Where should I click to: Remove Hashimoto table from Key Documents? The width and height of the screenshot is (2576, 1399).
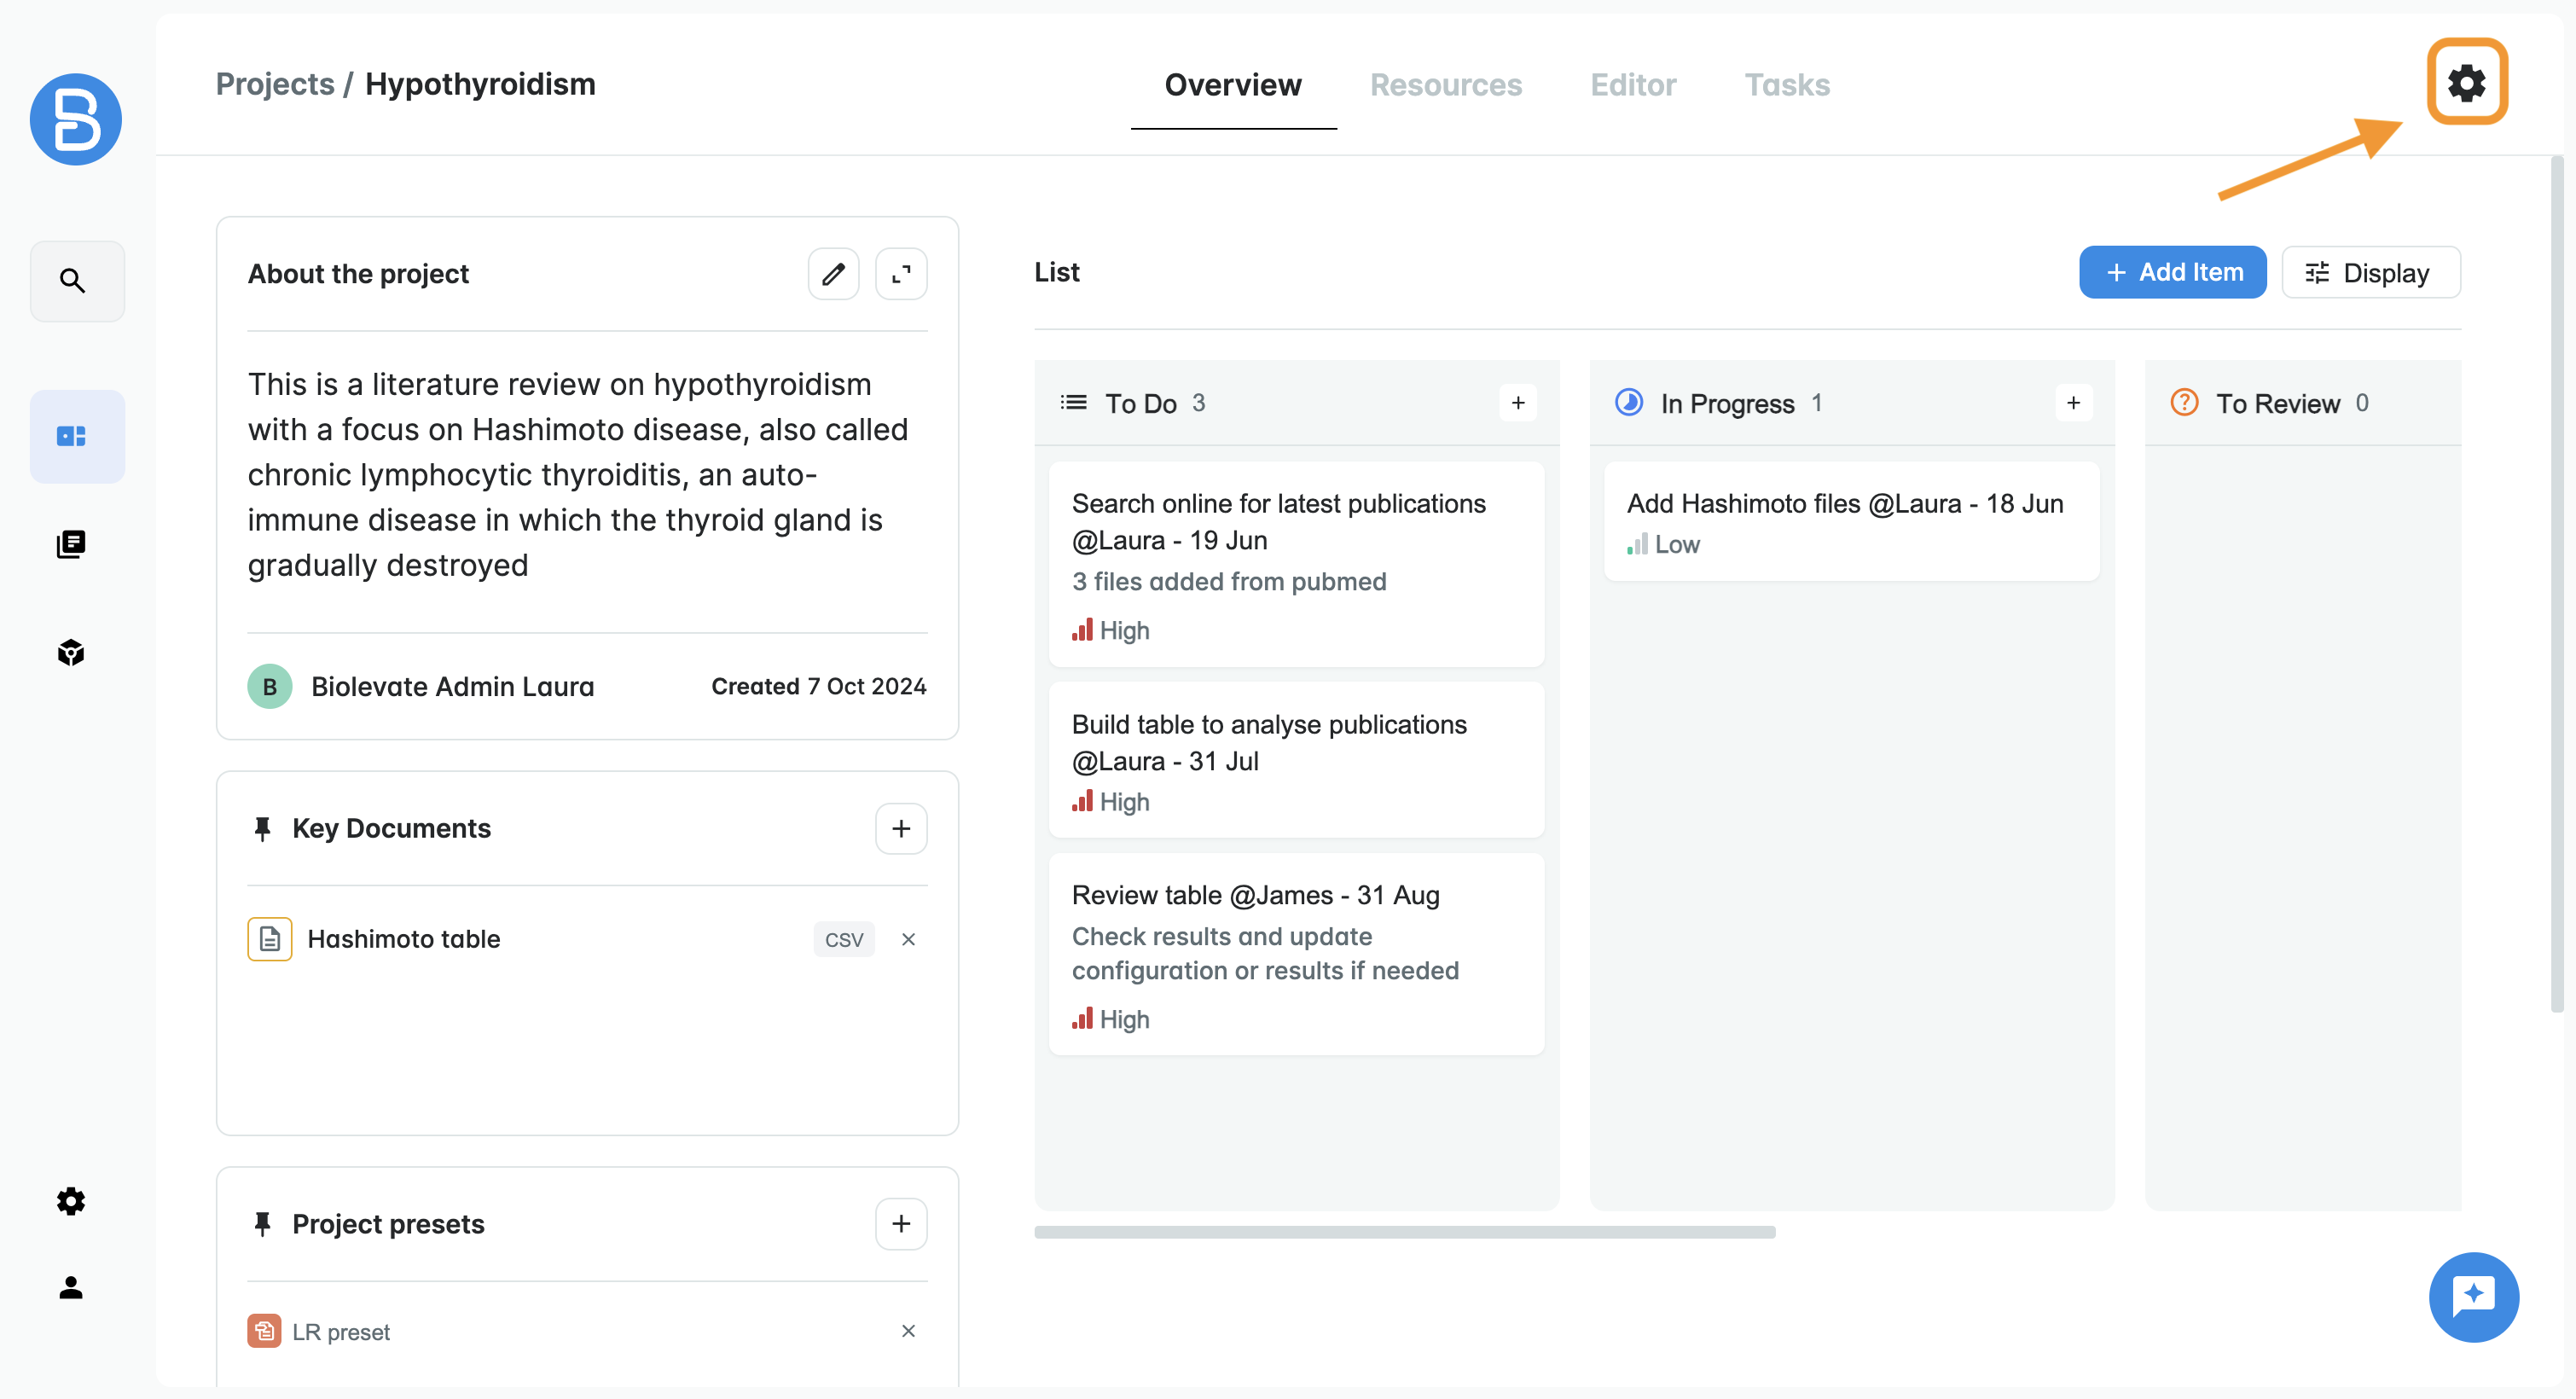908,939
